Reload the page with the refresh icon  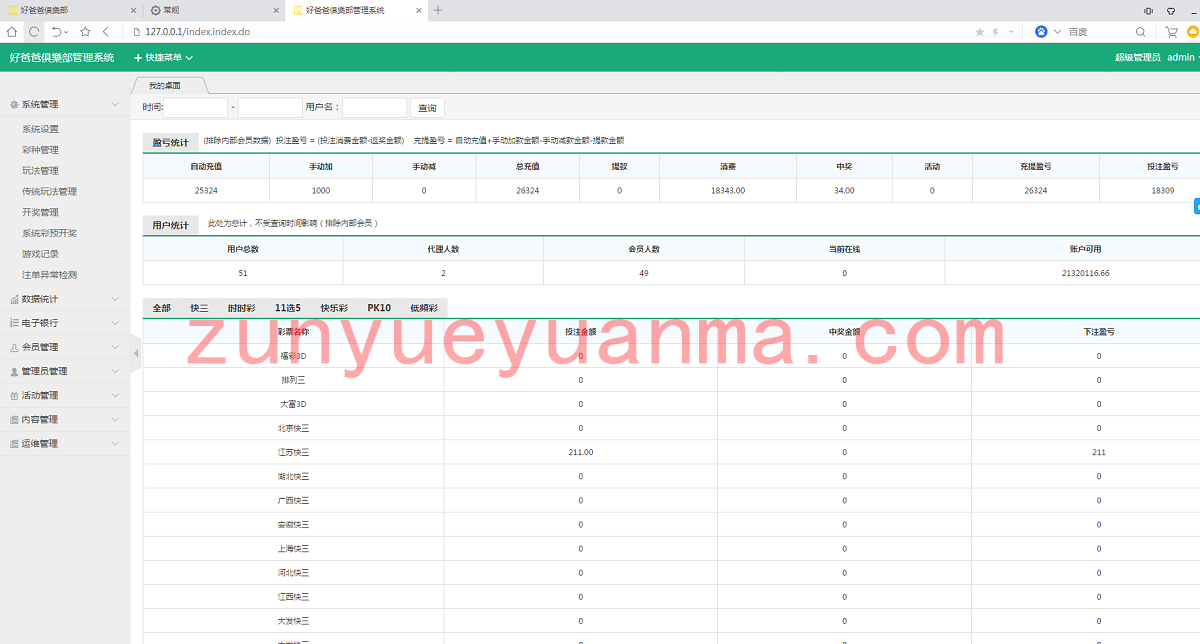coord(34,32)
